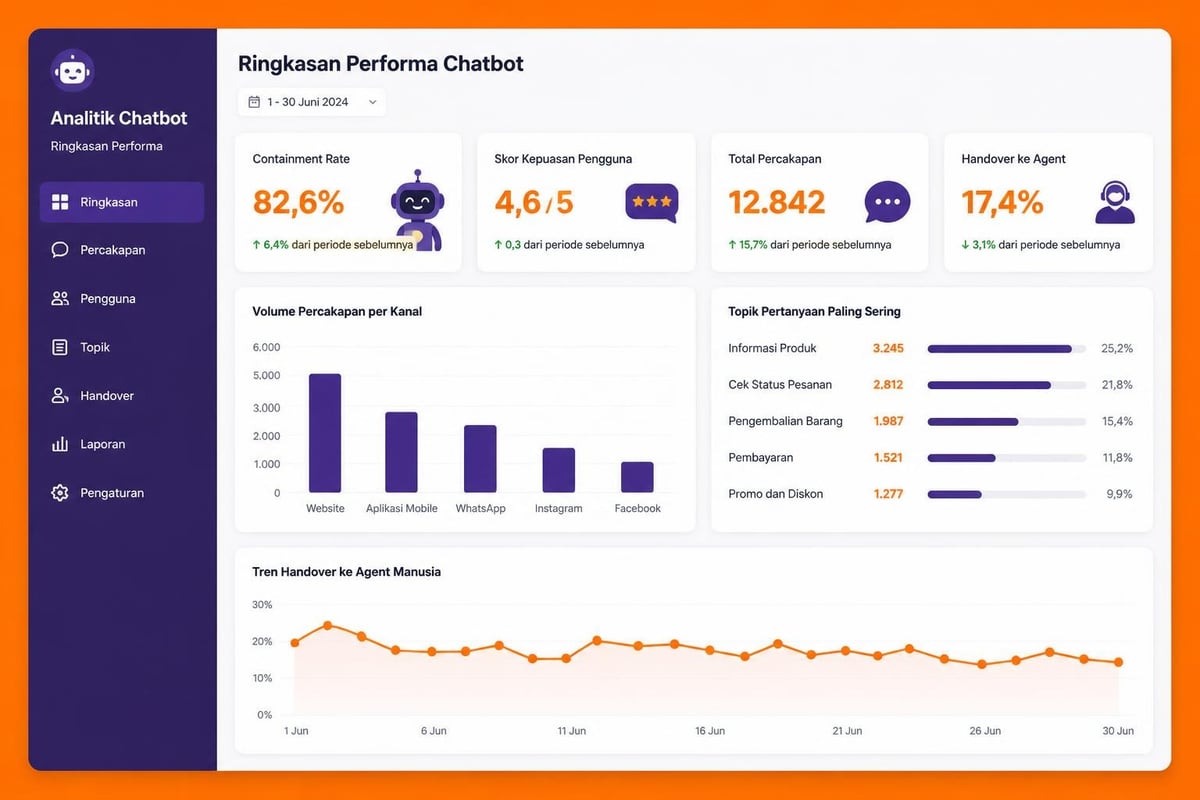Select the Instagram bar in the chart
This screenshot has height=800, width=1200.
(x=558, y=470)
